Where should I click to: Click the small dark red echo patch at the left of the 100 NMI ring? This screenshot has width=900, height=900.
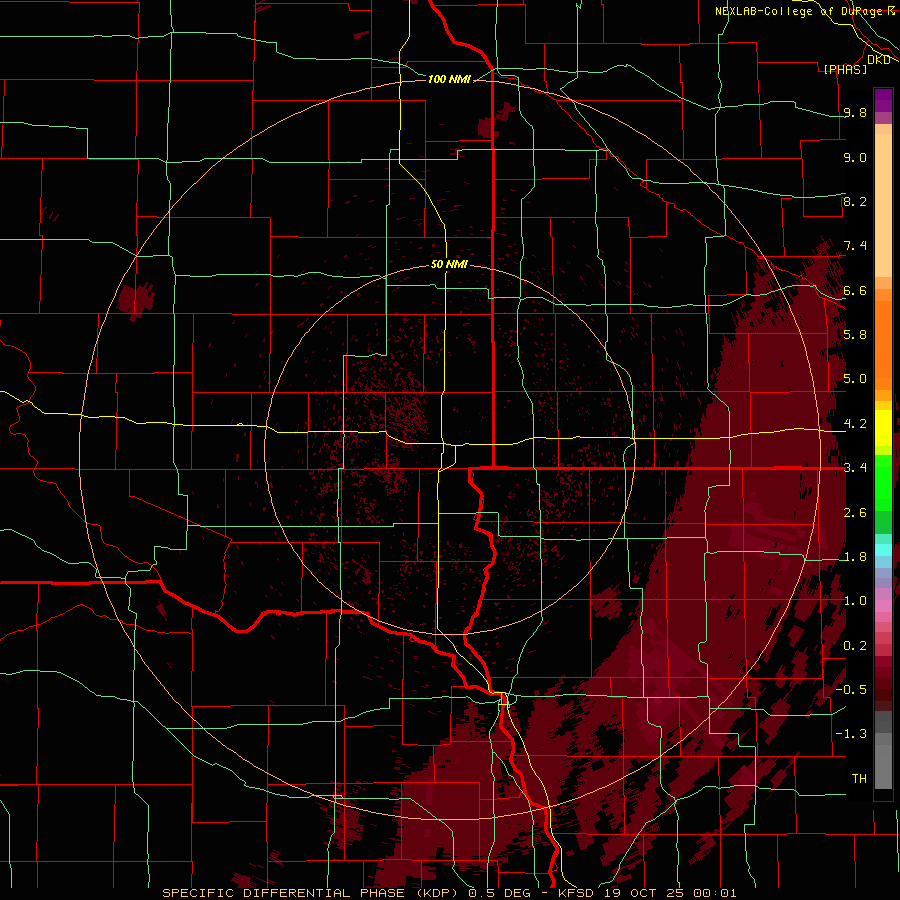click(x=137, y=300)
